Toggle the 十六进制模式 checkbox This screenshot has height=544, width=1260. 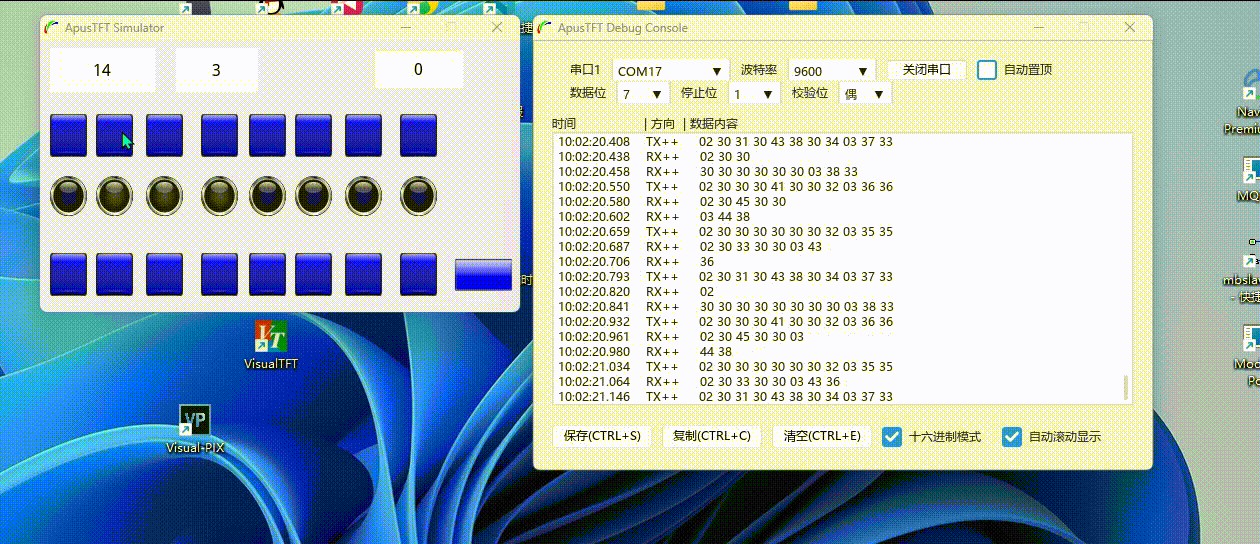point(892,436)
